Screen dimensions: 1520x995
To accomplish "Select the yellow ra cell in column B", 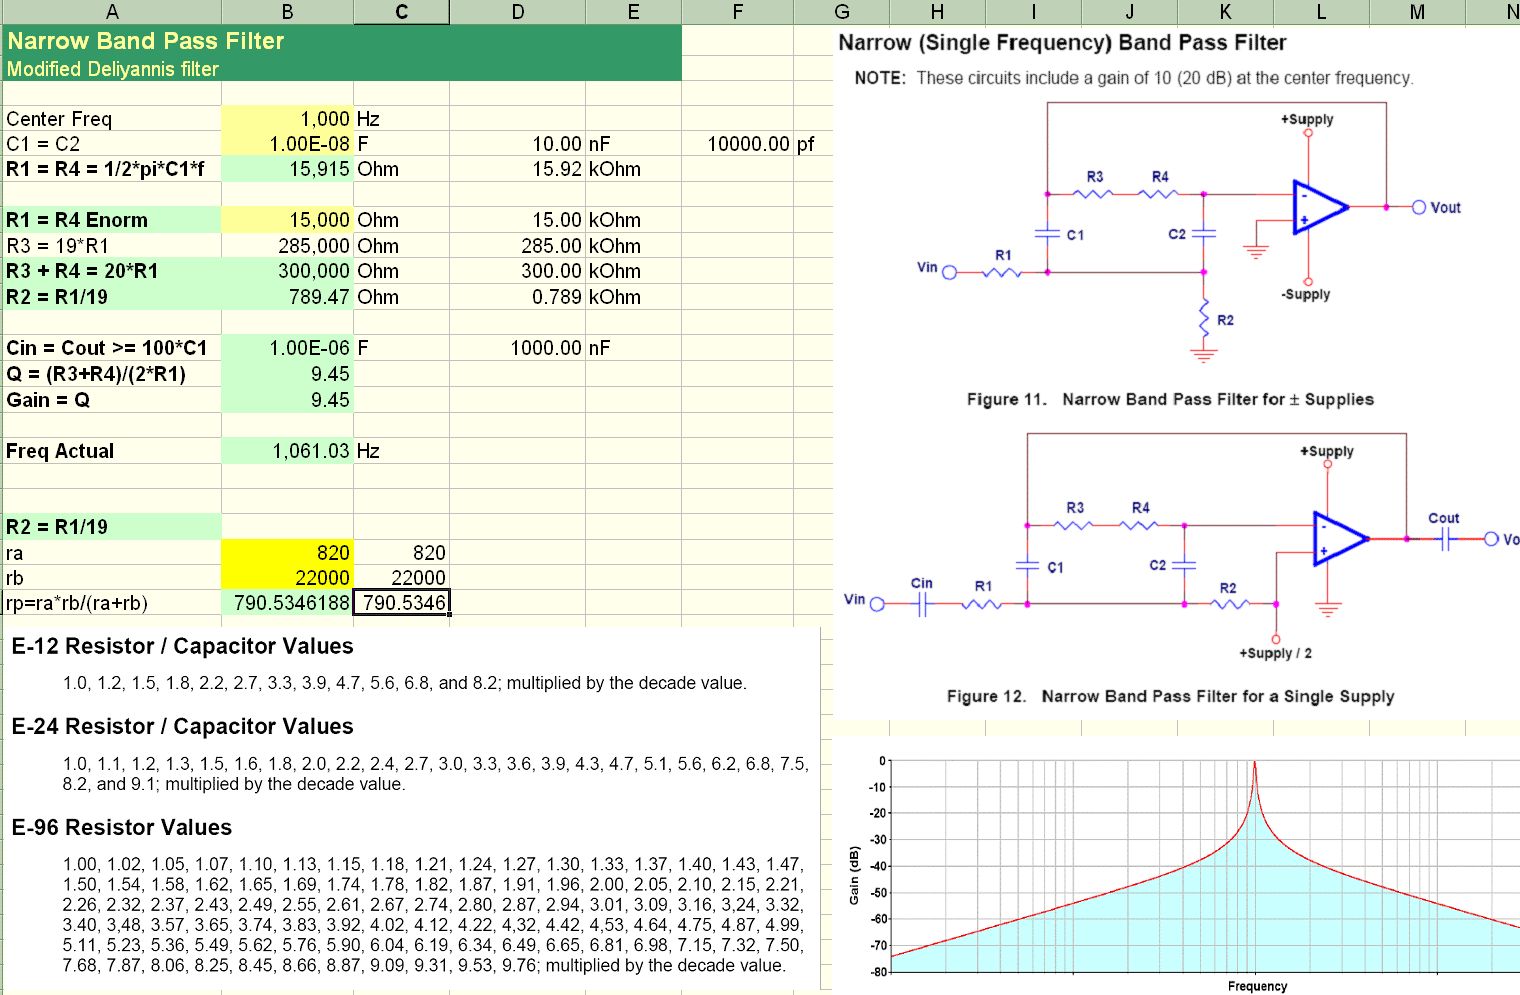I will point(287,553).
